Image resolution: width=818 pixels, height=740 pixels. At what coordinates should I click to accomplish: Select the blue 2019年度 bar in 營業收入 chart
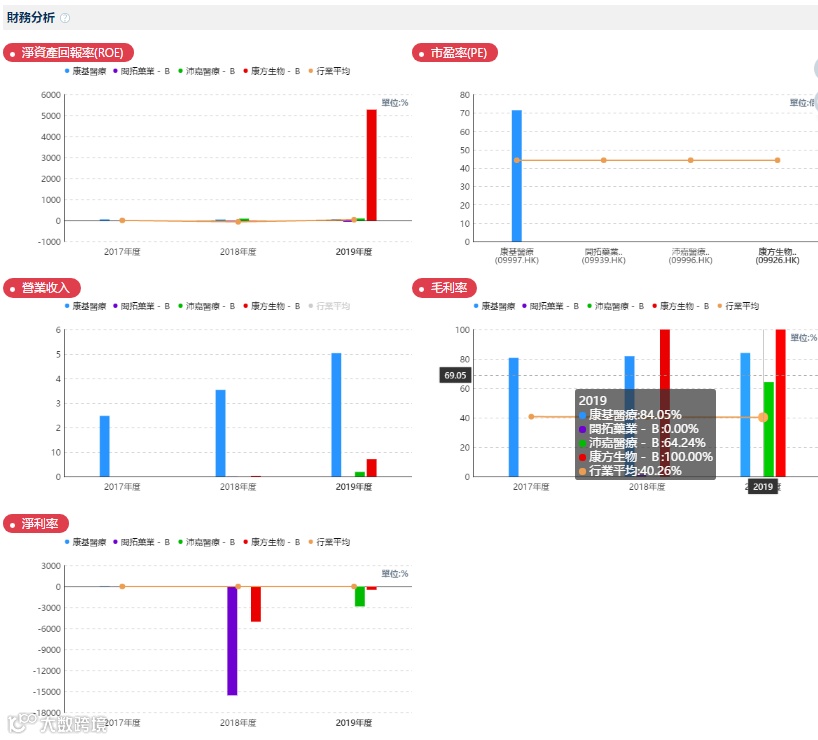coord(336,415)
